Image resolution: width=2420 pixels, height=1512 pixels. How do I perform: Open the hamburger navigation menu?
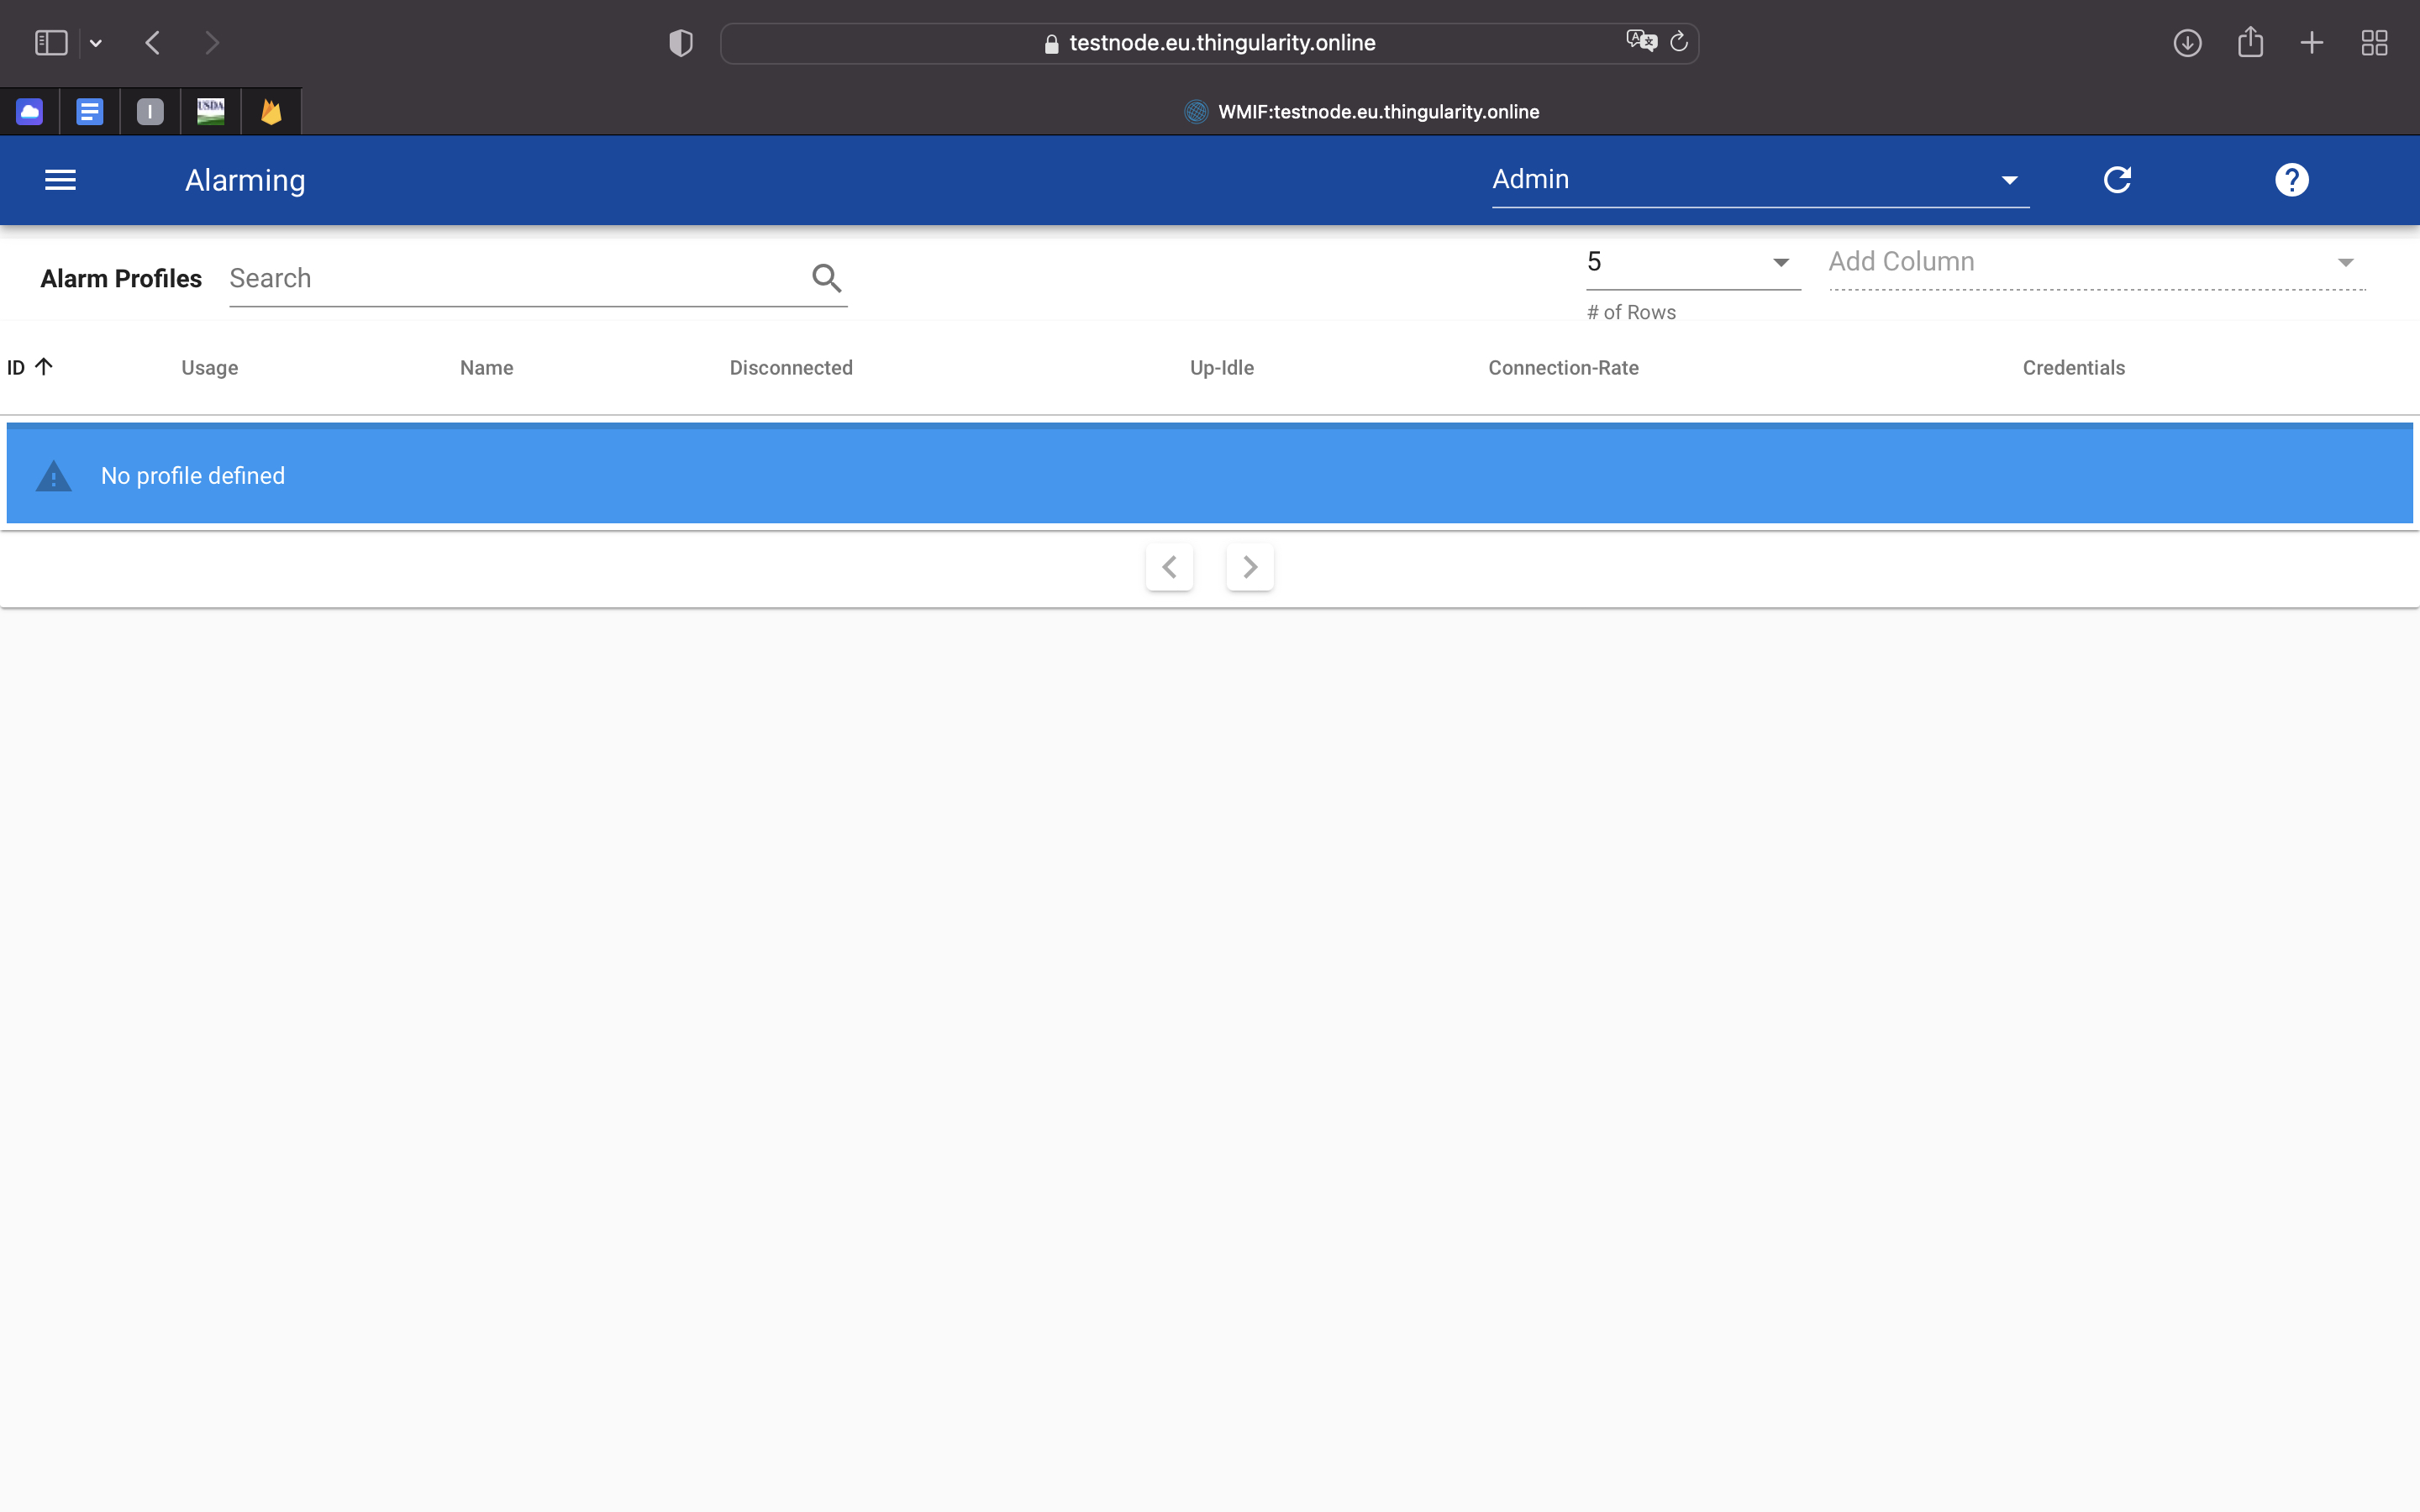pyautogui.click(x=60, y=180)
